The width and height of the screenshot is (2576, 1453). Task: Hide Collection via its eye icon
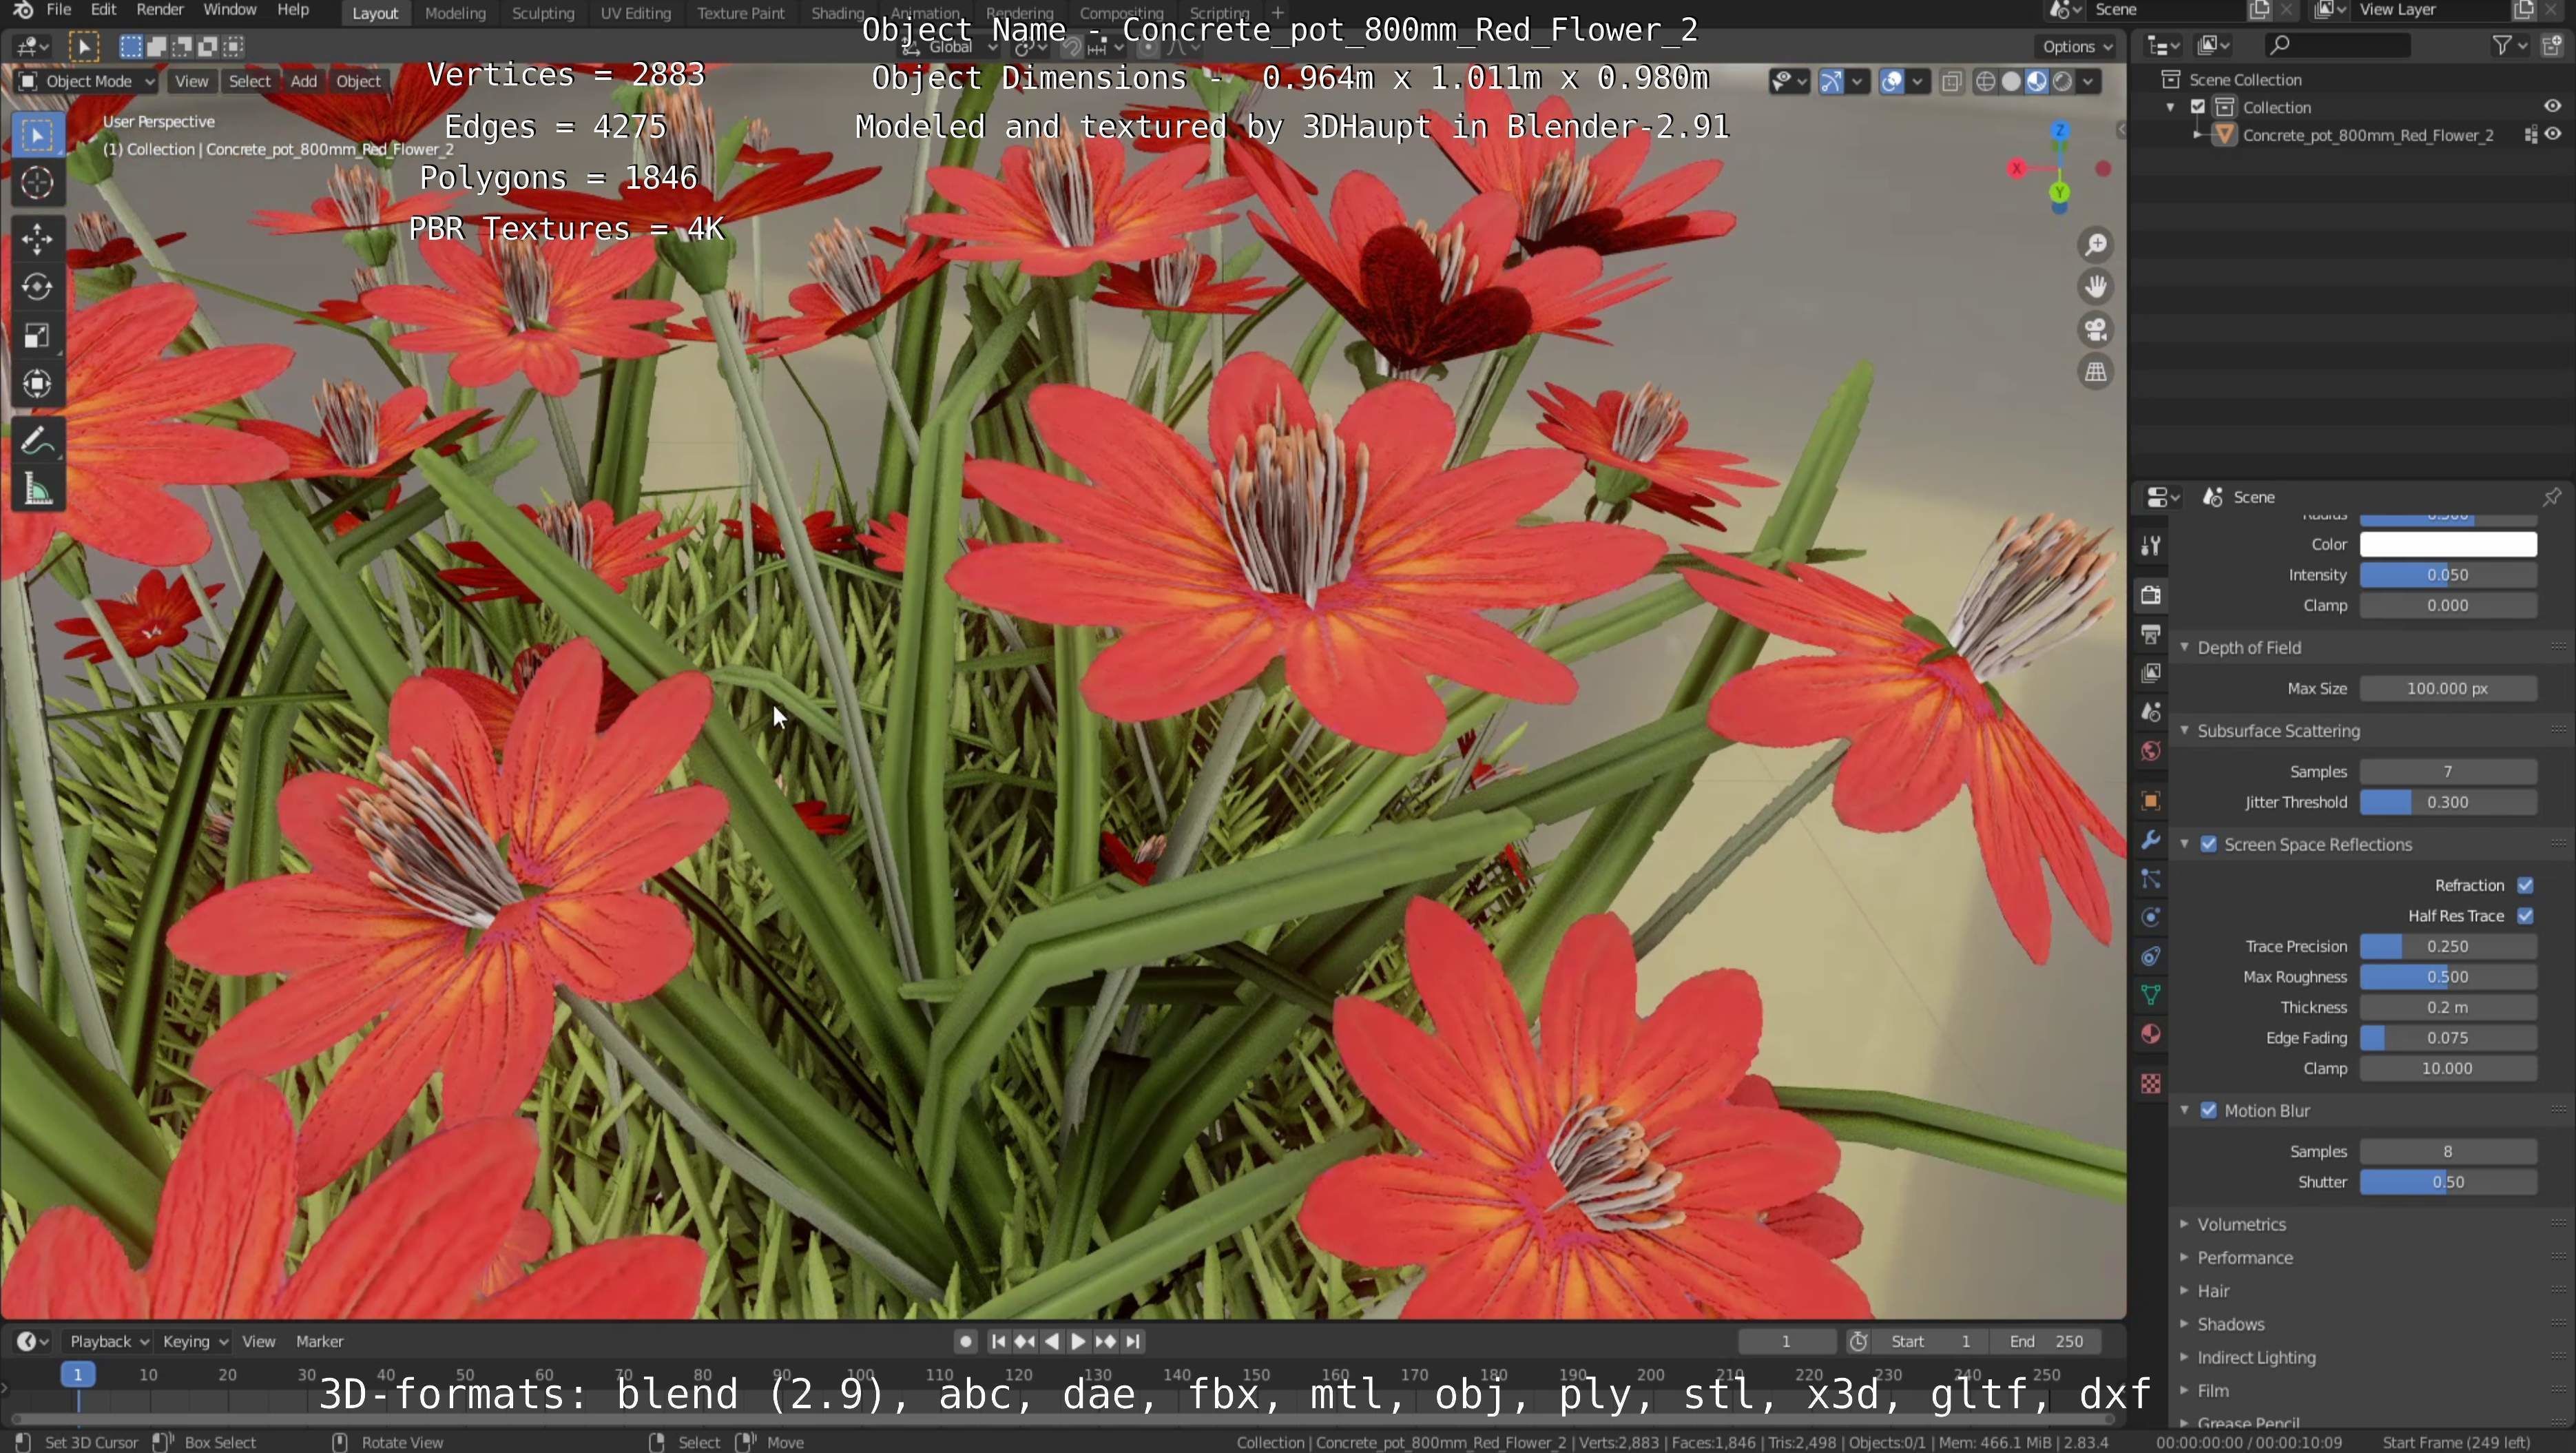[x=2552, y=107]
